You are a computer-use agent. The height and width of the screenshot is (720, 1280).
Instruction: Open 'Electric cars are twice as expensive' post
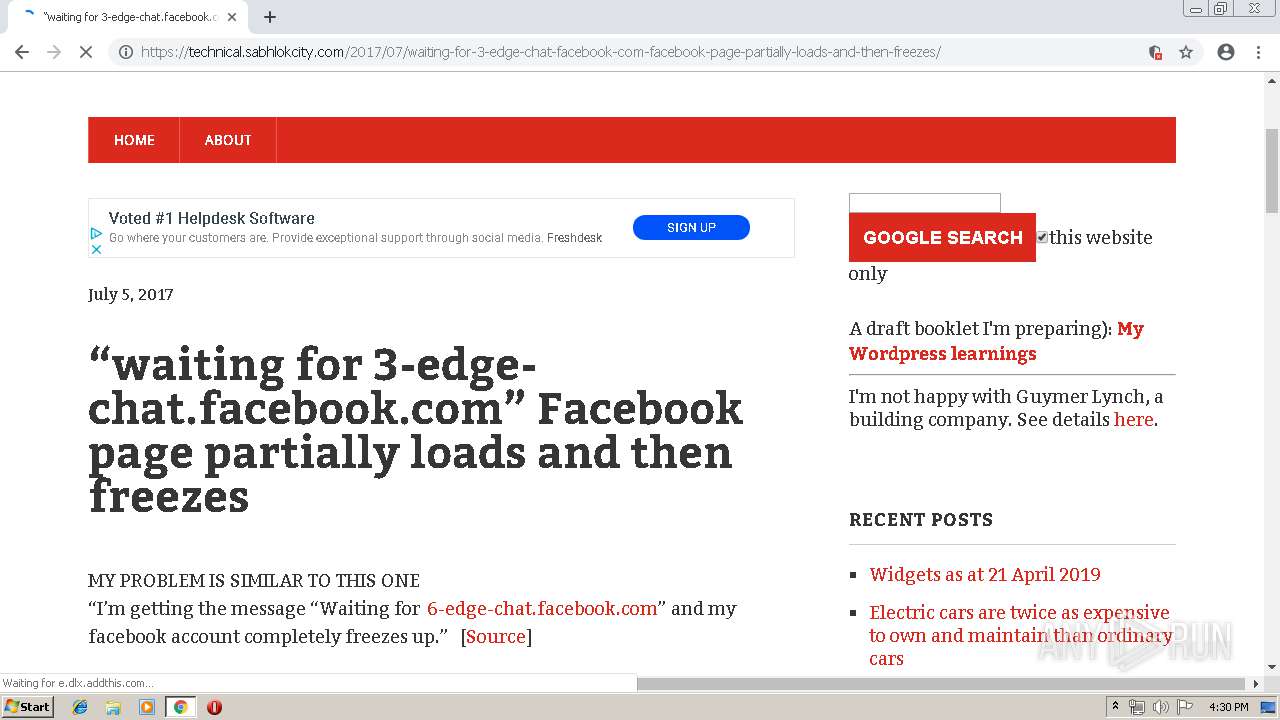(x=1020, y=635)
